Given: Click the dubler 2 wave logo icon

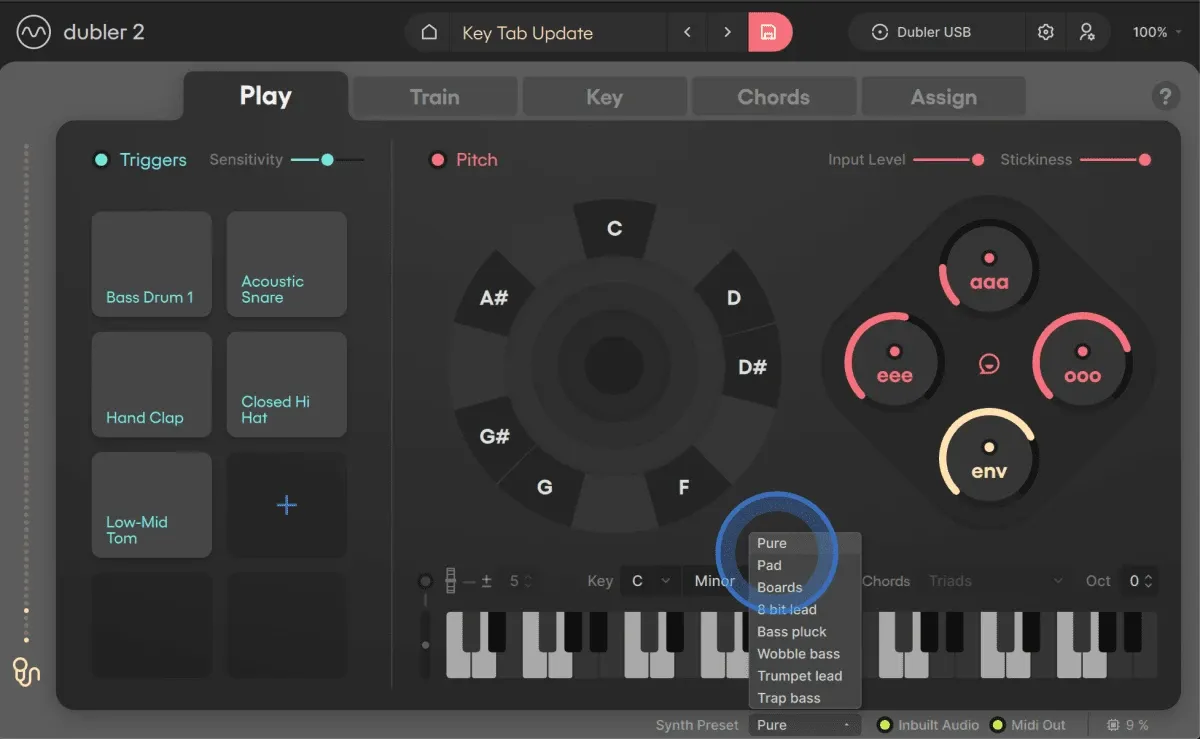Looking at the screenshot, I should (x=34, y=32).
